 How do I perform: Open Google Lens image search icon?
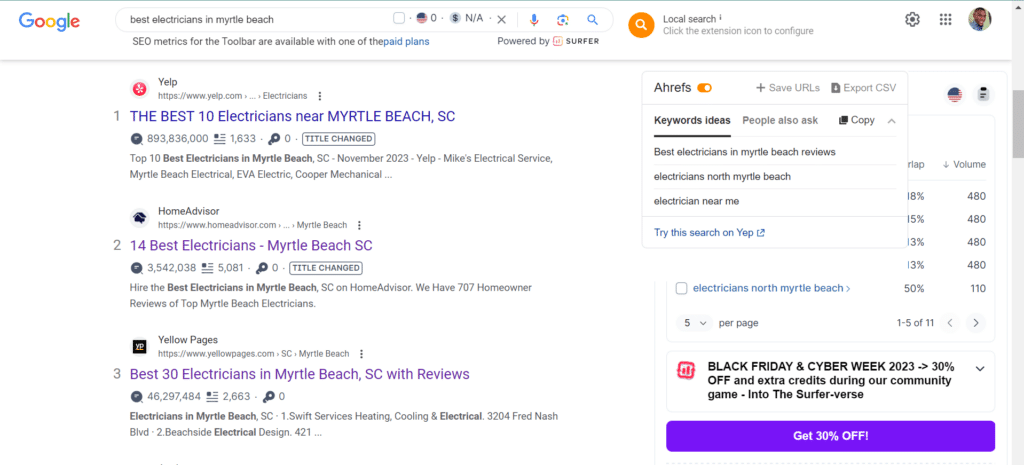[563, 20]
